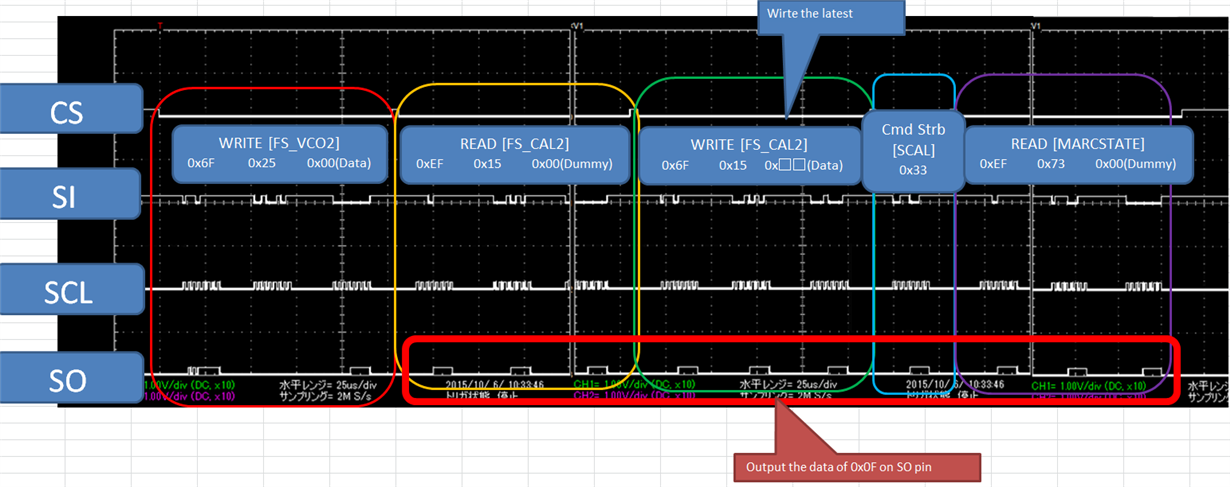The image size is (1230, 487).
Task: Click the 0x25 address value
Action: (x=262, y=164)
